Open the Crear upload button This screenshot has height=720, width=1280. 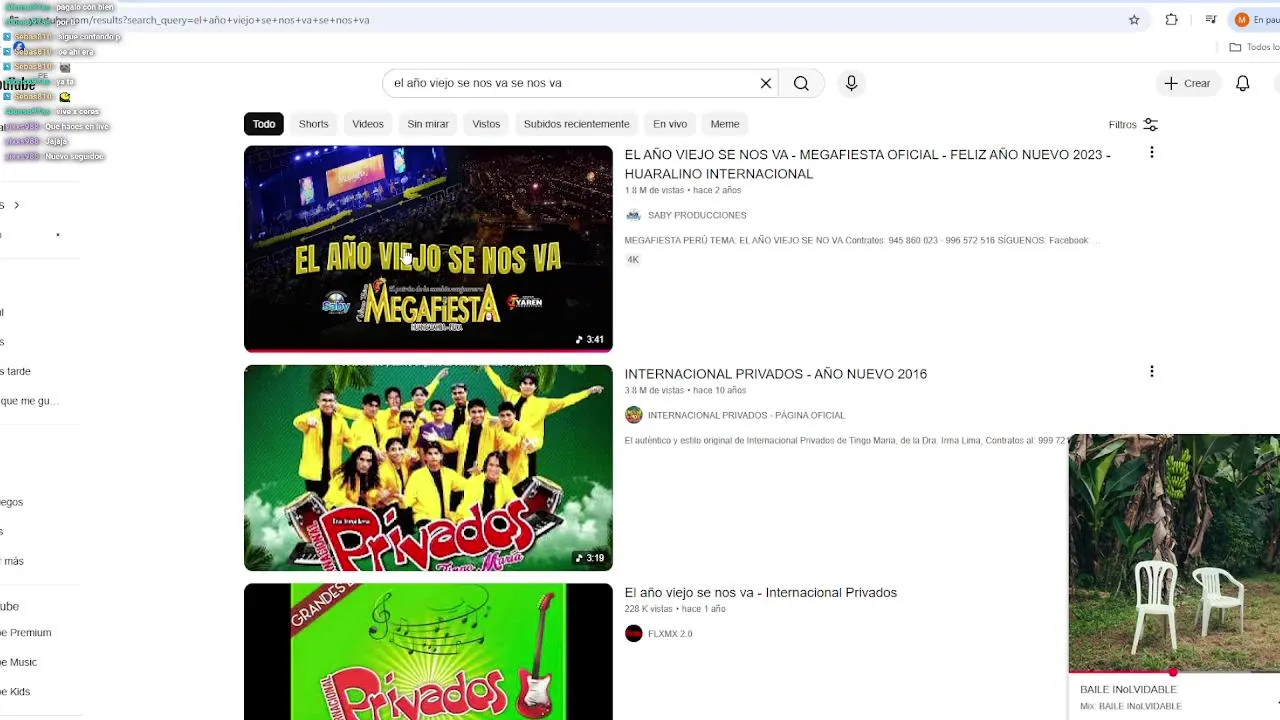[x=1187, y=83]
